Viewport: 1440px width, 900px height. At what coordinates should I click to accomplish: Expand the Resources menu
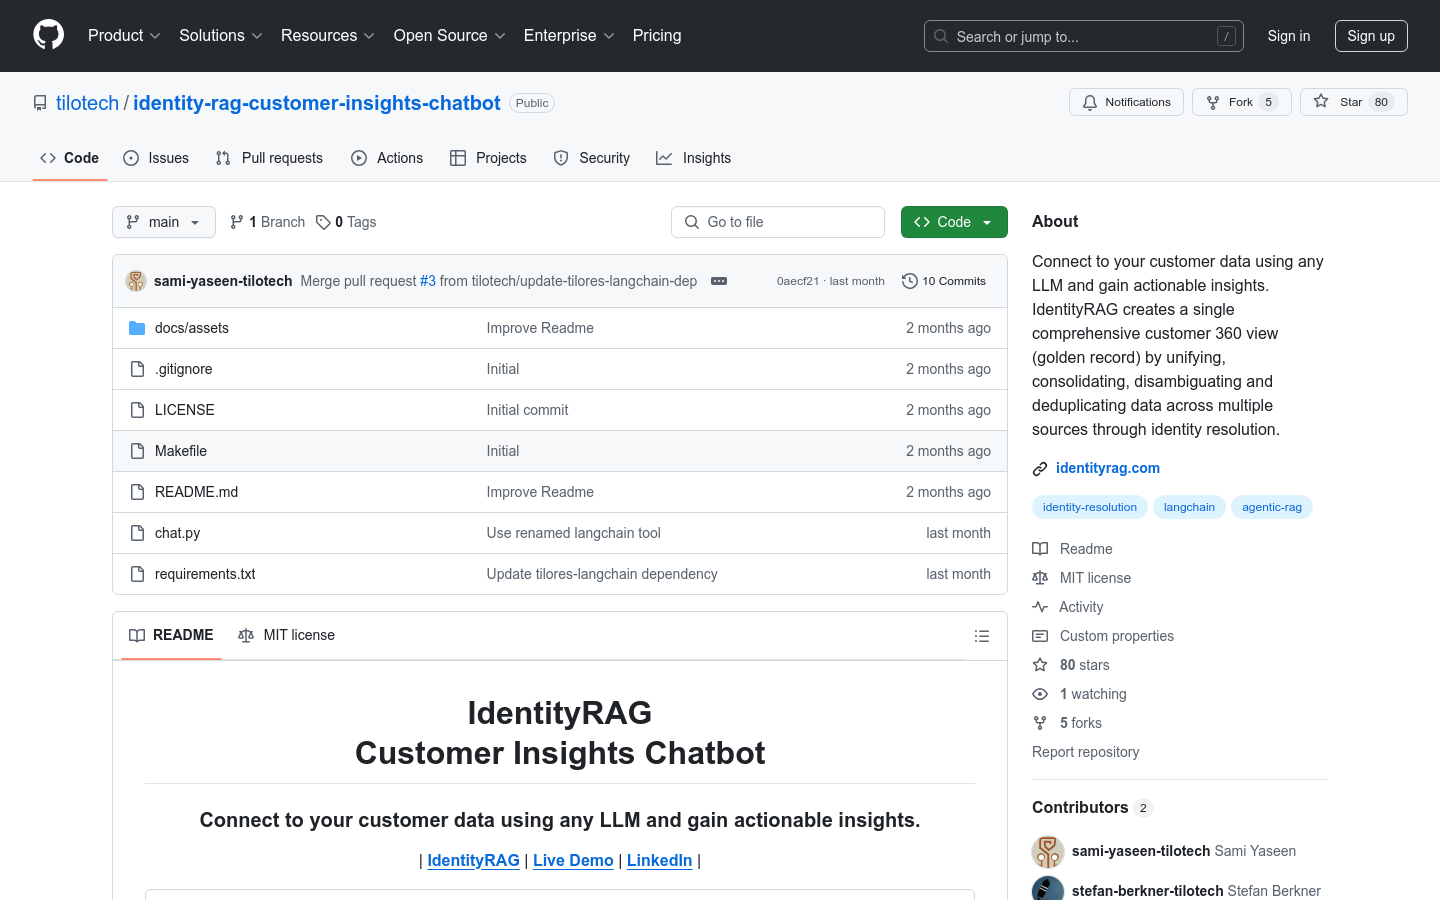pos(328,36)
